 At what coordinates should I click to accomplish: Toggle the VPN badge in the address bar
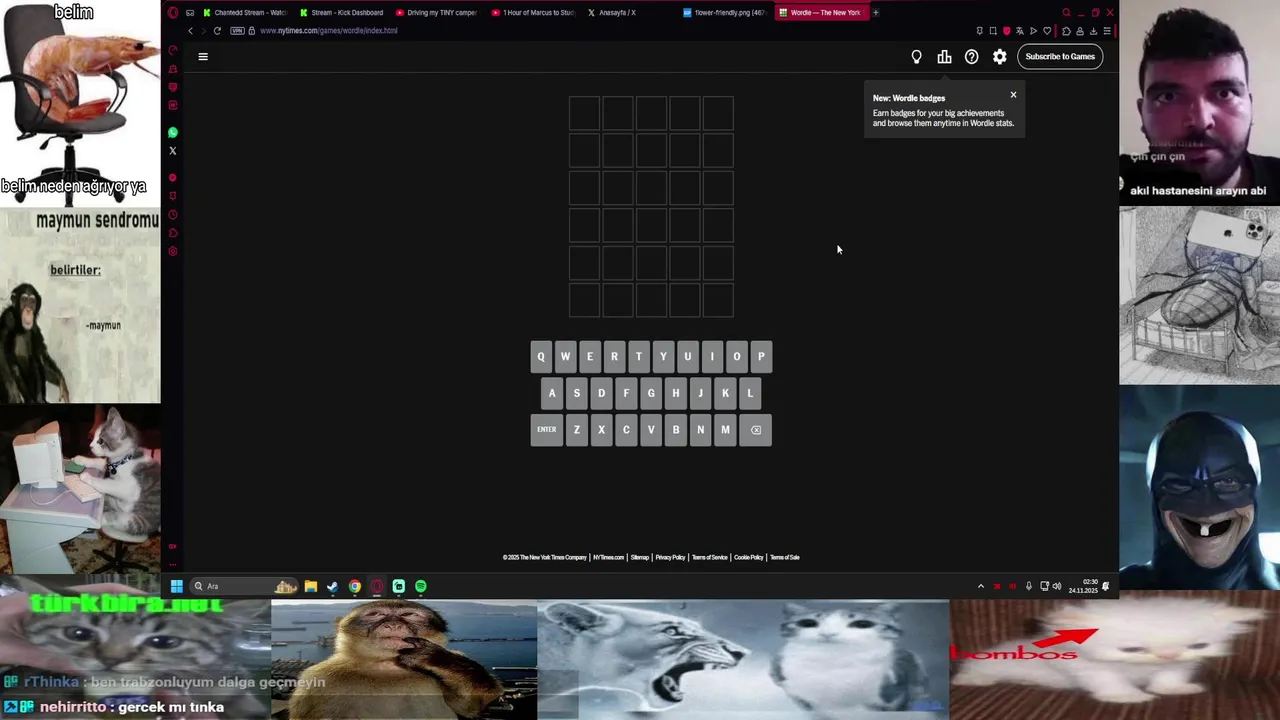(237, 31)
